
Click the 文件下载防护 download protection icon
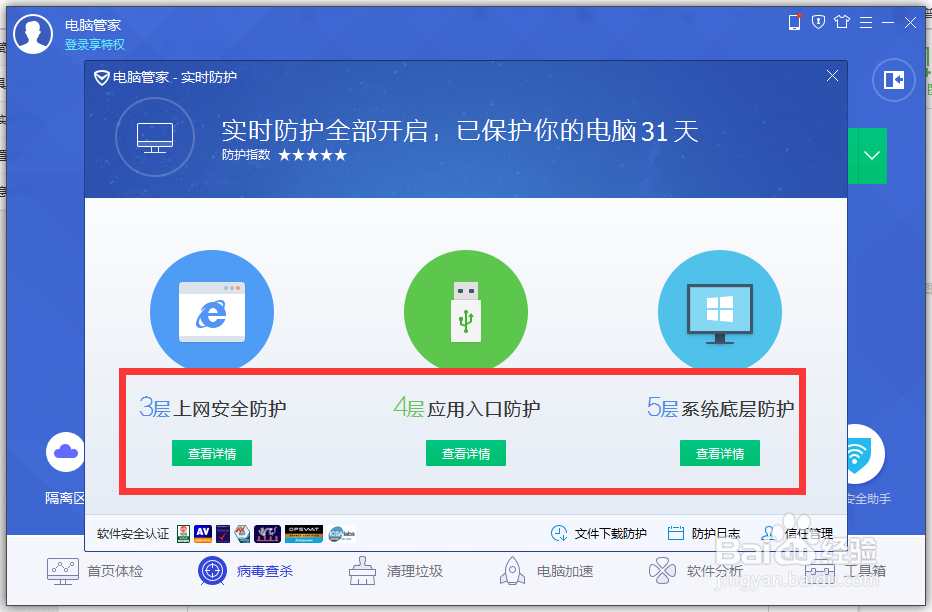pos(561,533)
